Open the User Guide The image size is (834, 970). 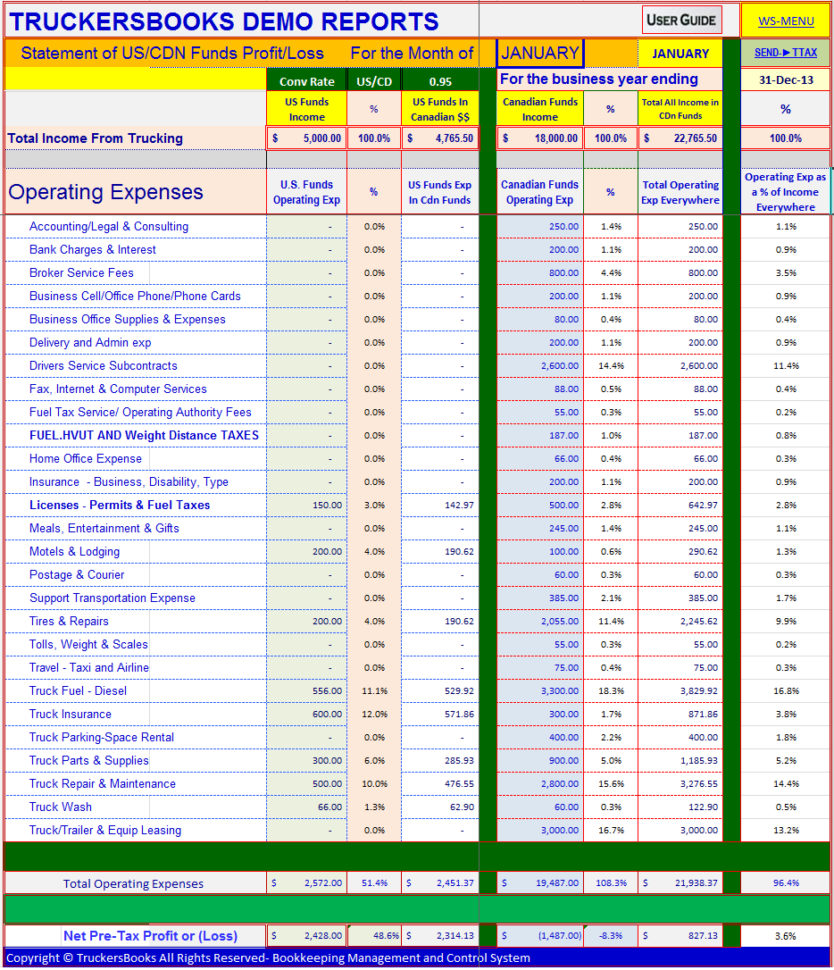coord(679,19)
